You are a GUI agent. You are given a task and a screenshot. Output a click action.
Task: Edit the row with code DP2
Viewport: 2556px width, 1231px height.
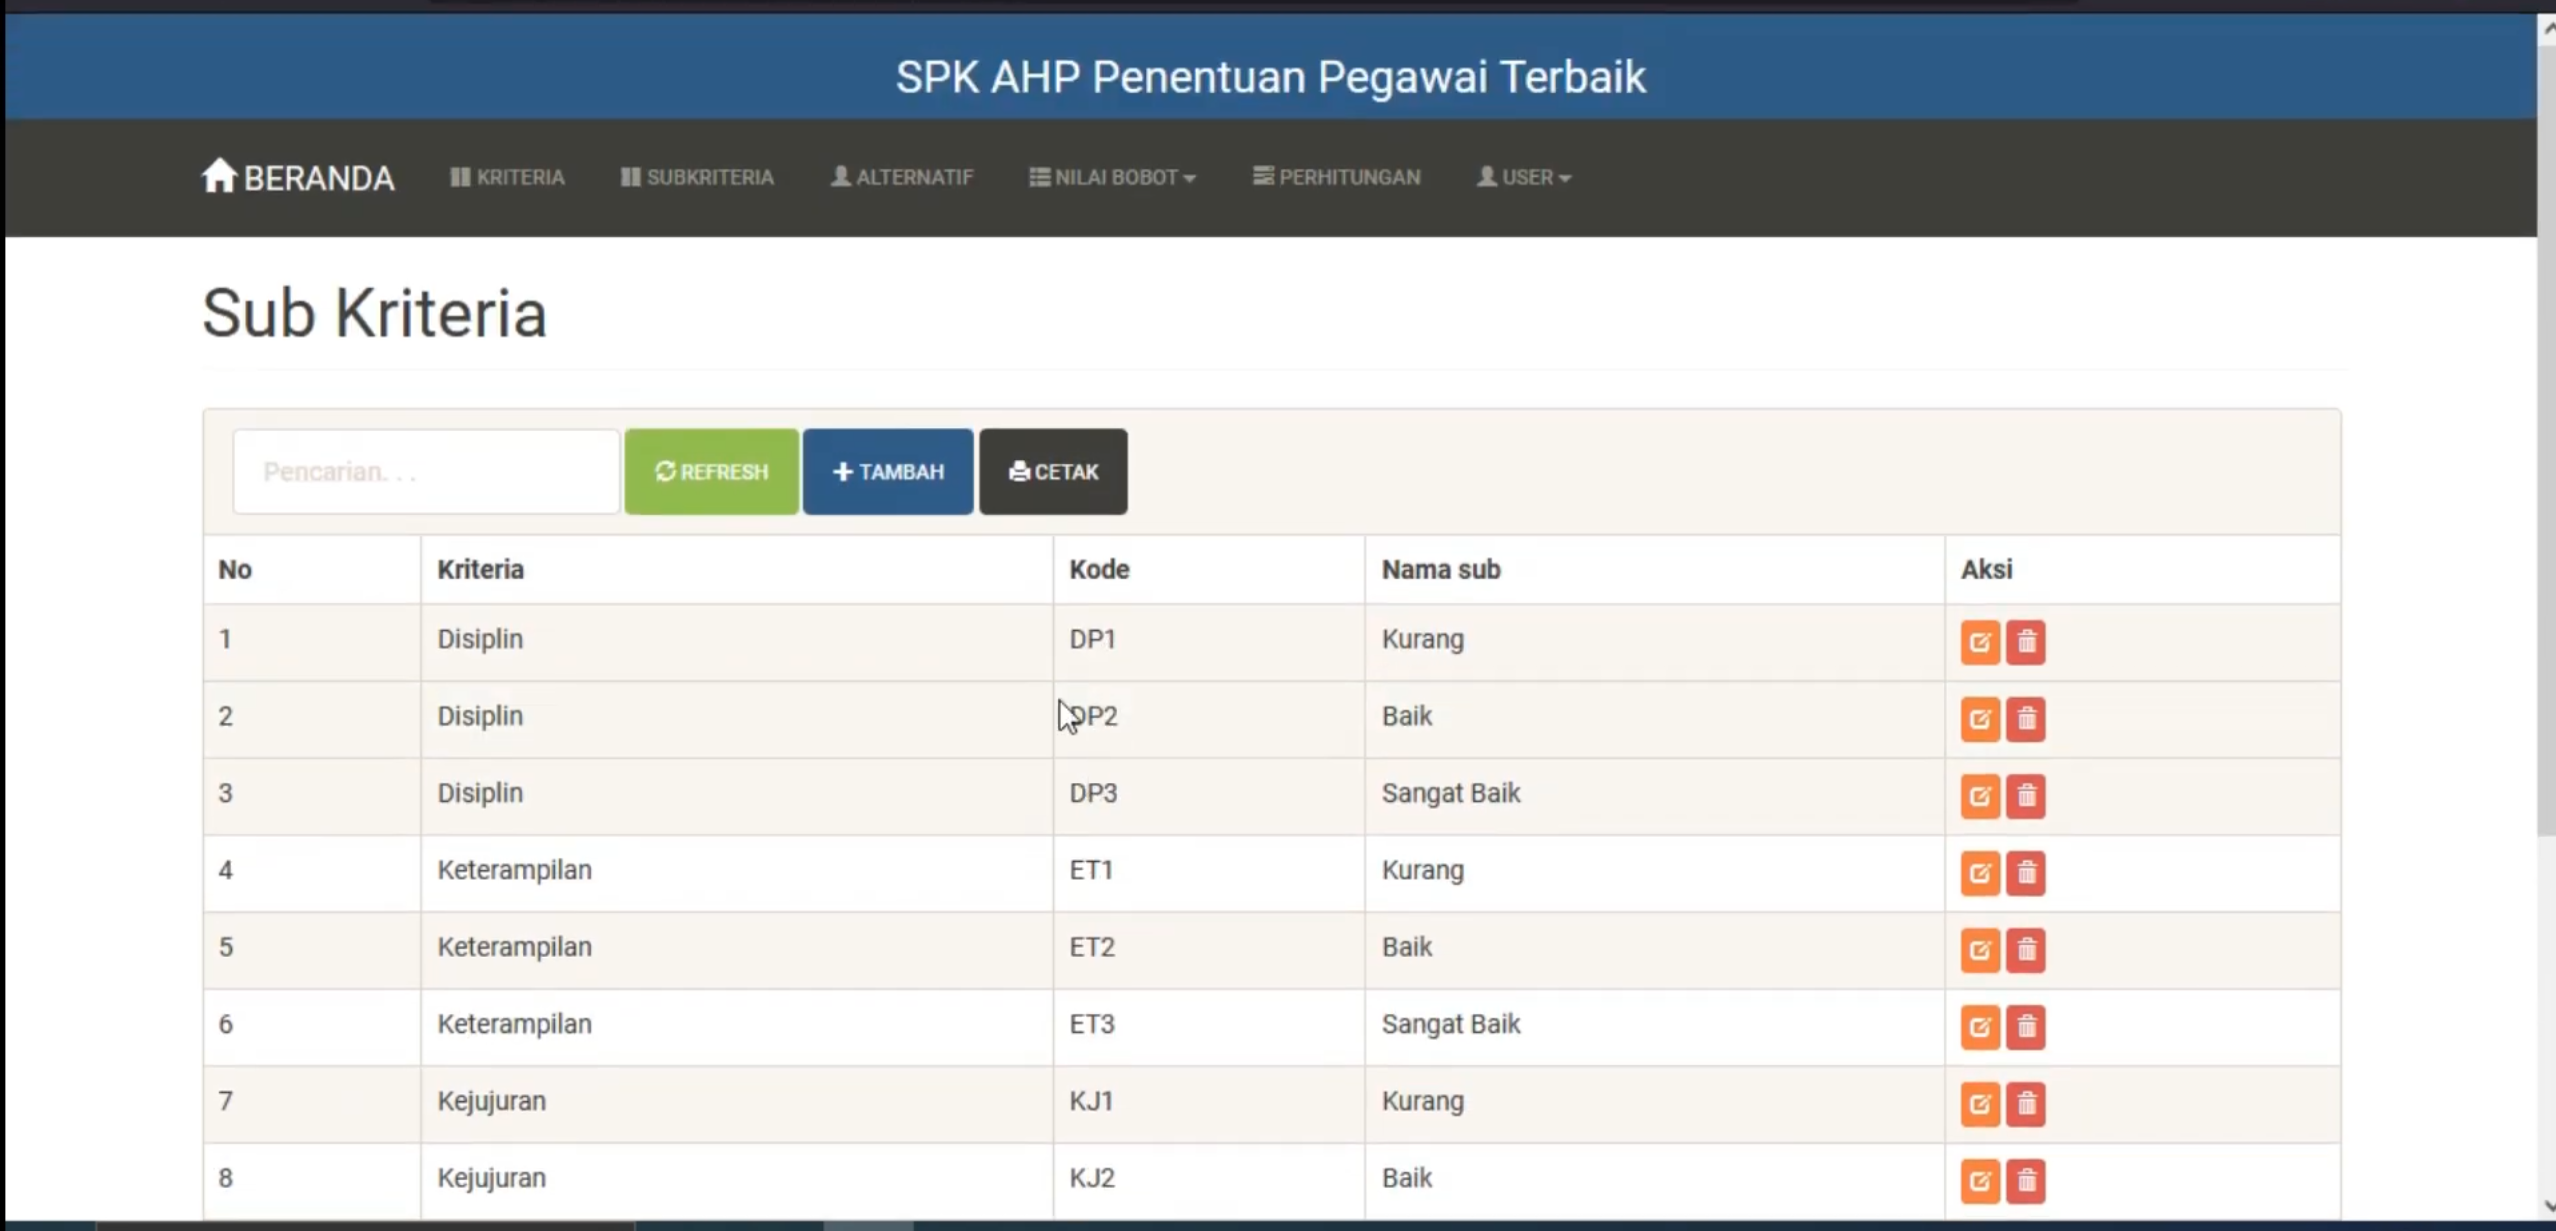[x=1980, y=719]
